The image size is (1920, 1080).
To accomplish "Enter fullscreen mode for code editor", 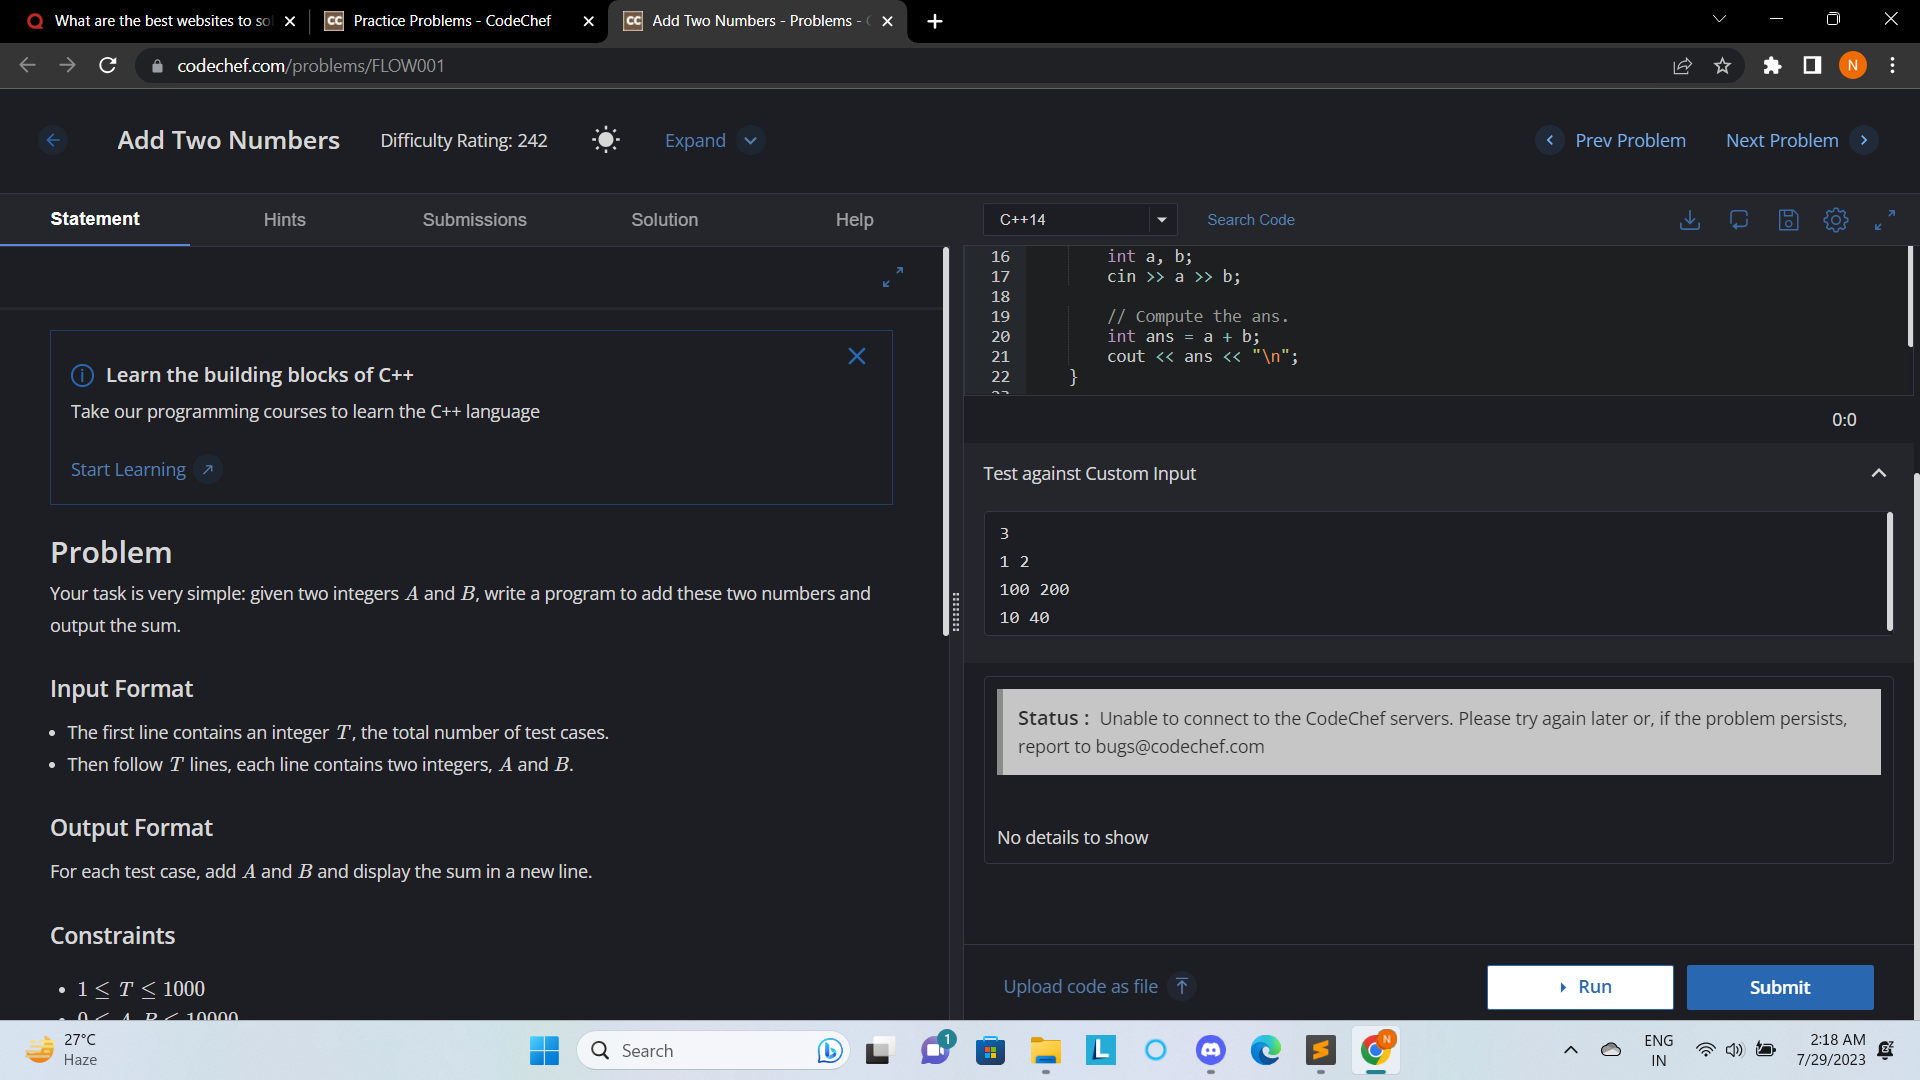I will tap(1885, 220).
